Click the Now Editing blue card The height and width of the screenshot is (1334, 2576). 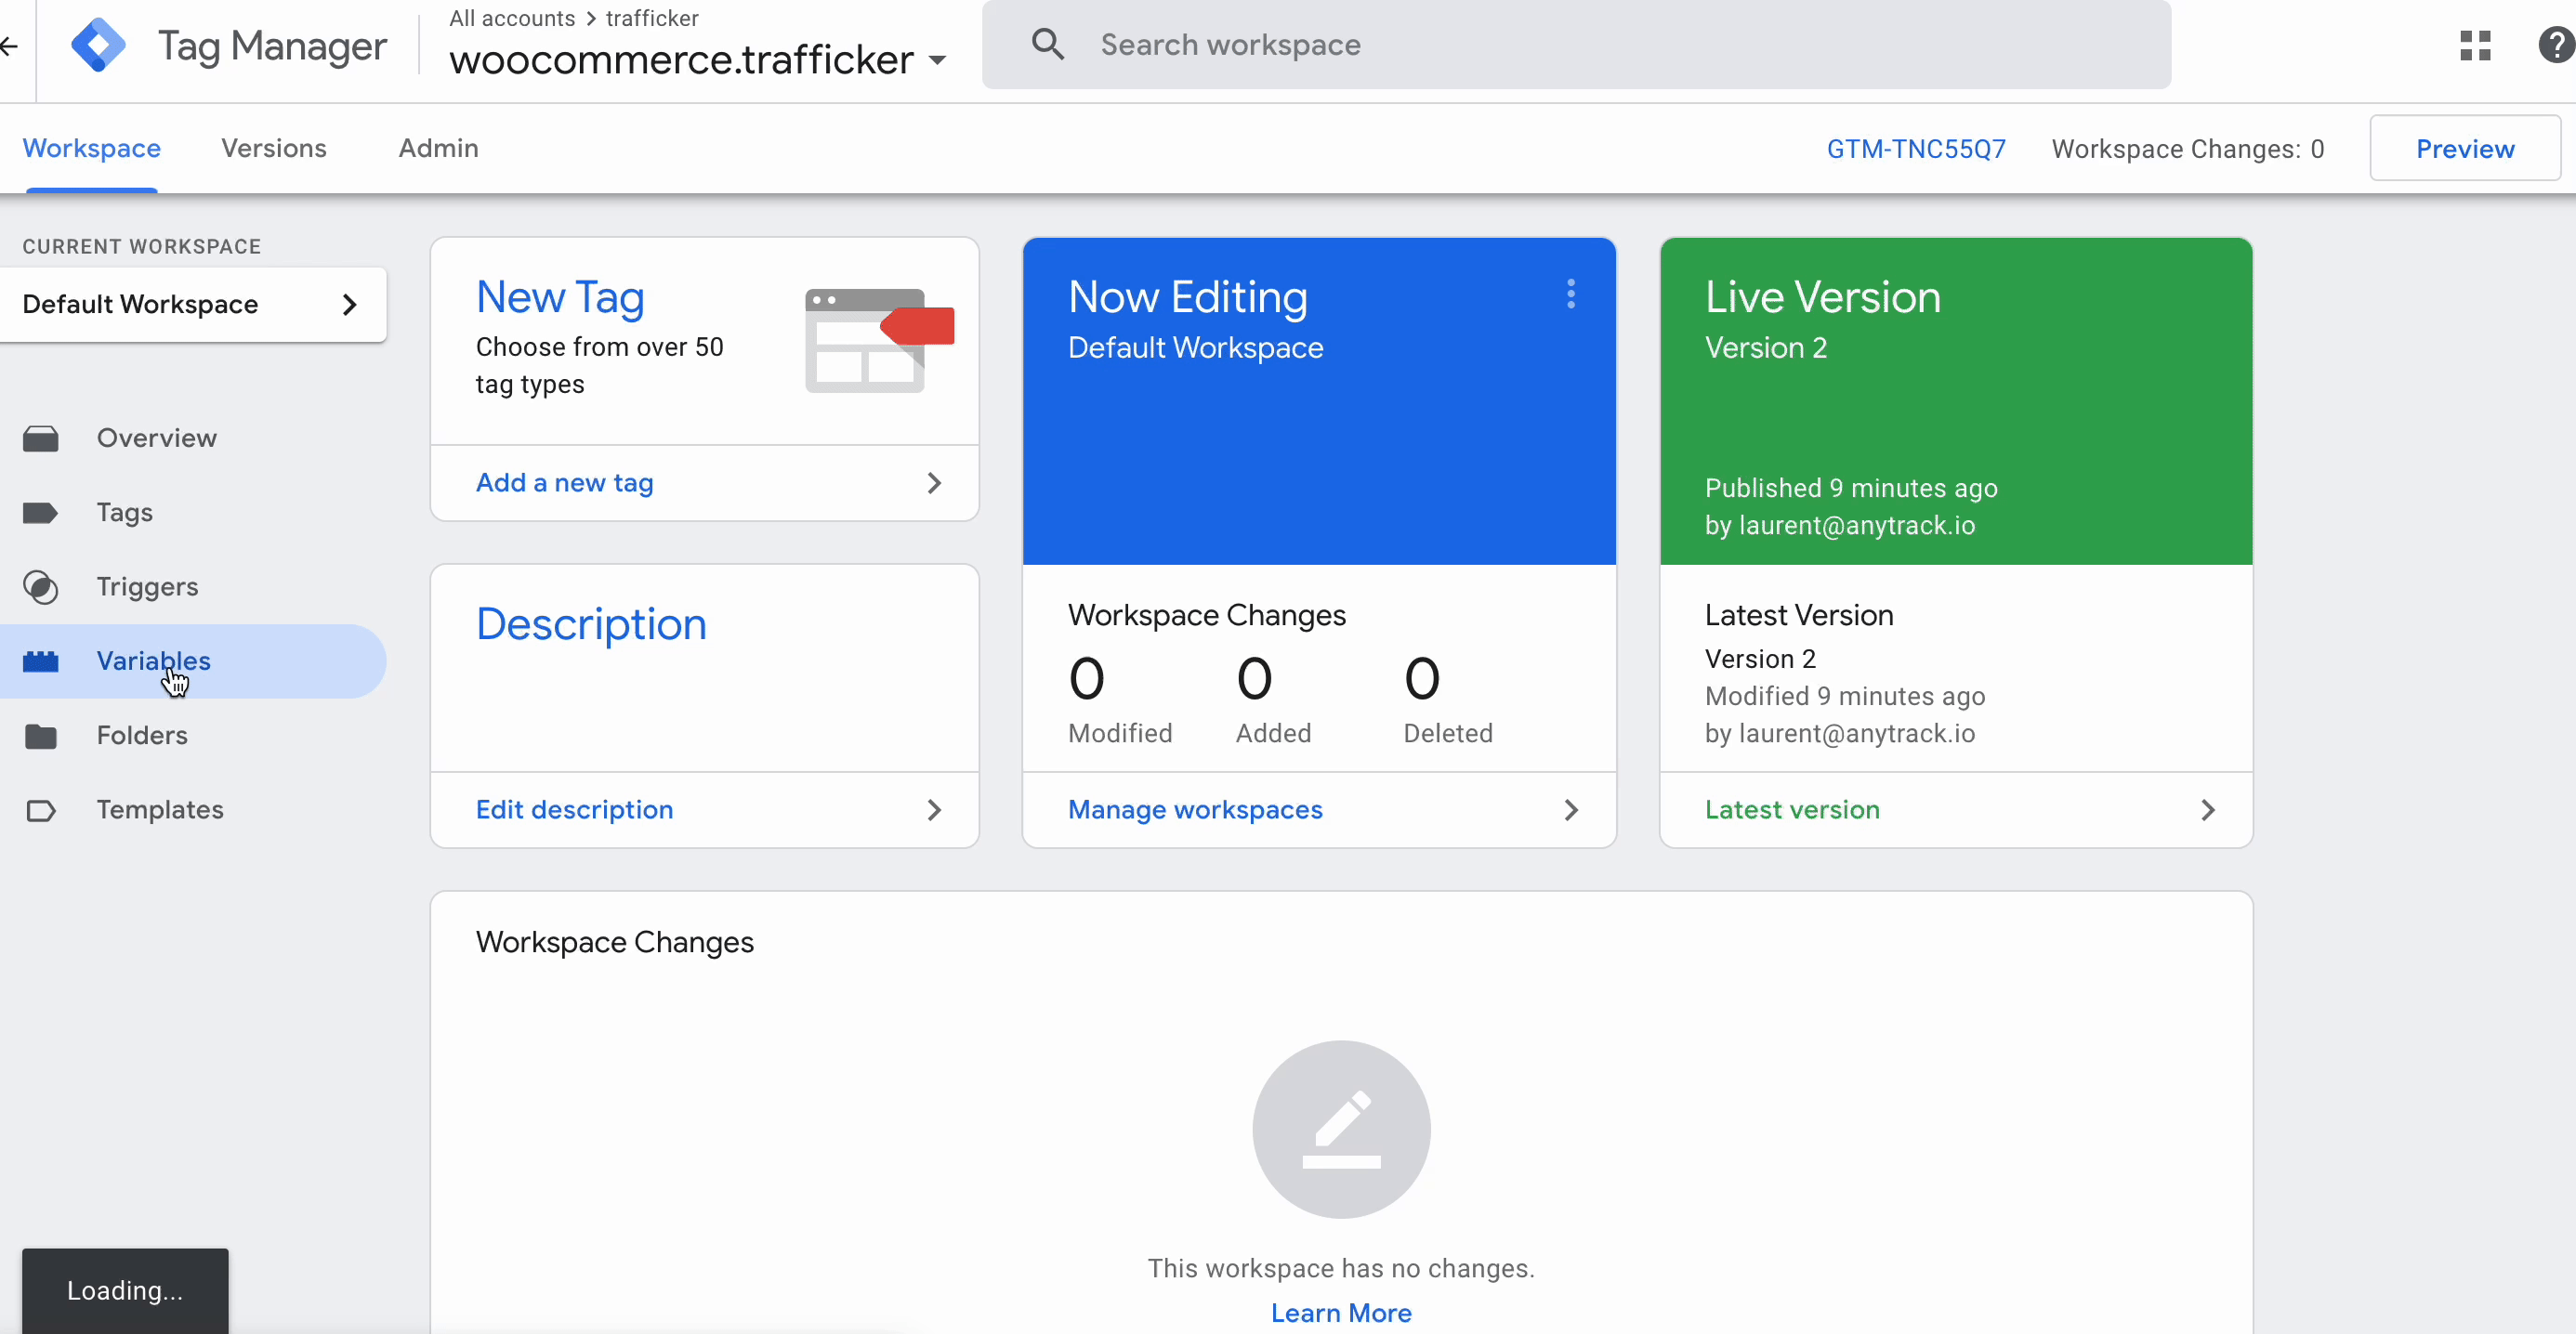pos(1319,401)
